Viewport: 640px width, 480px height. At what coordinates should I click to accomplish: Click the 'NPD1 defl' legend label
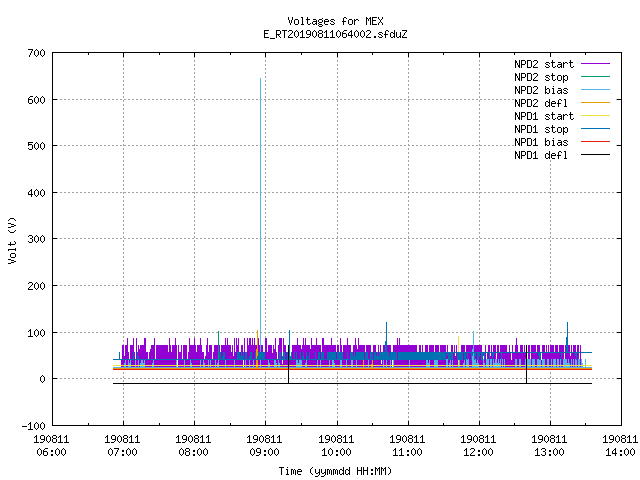(x=541, y=155)
